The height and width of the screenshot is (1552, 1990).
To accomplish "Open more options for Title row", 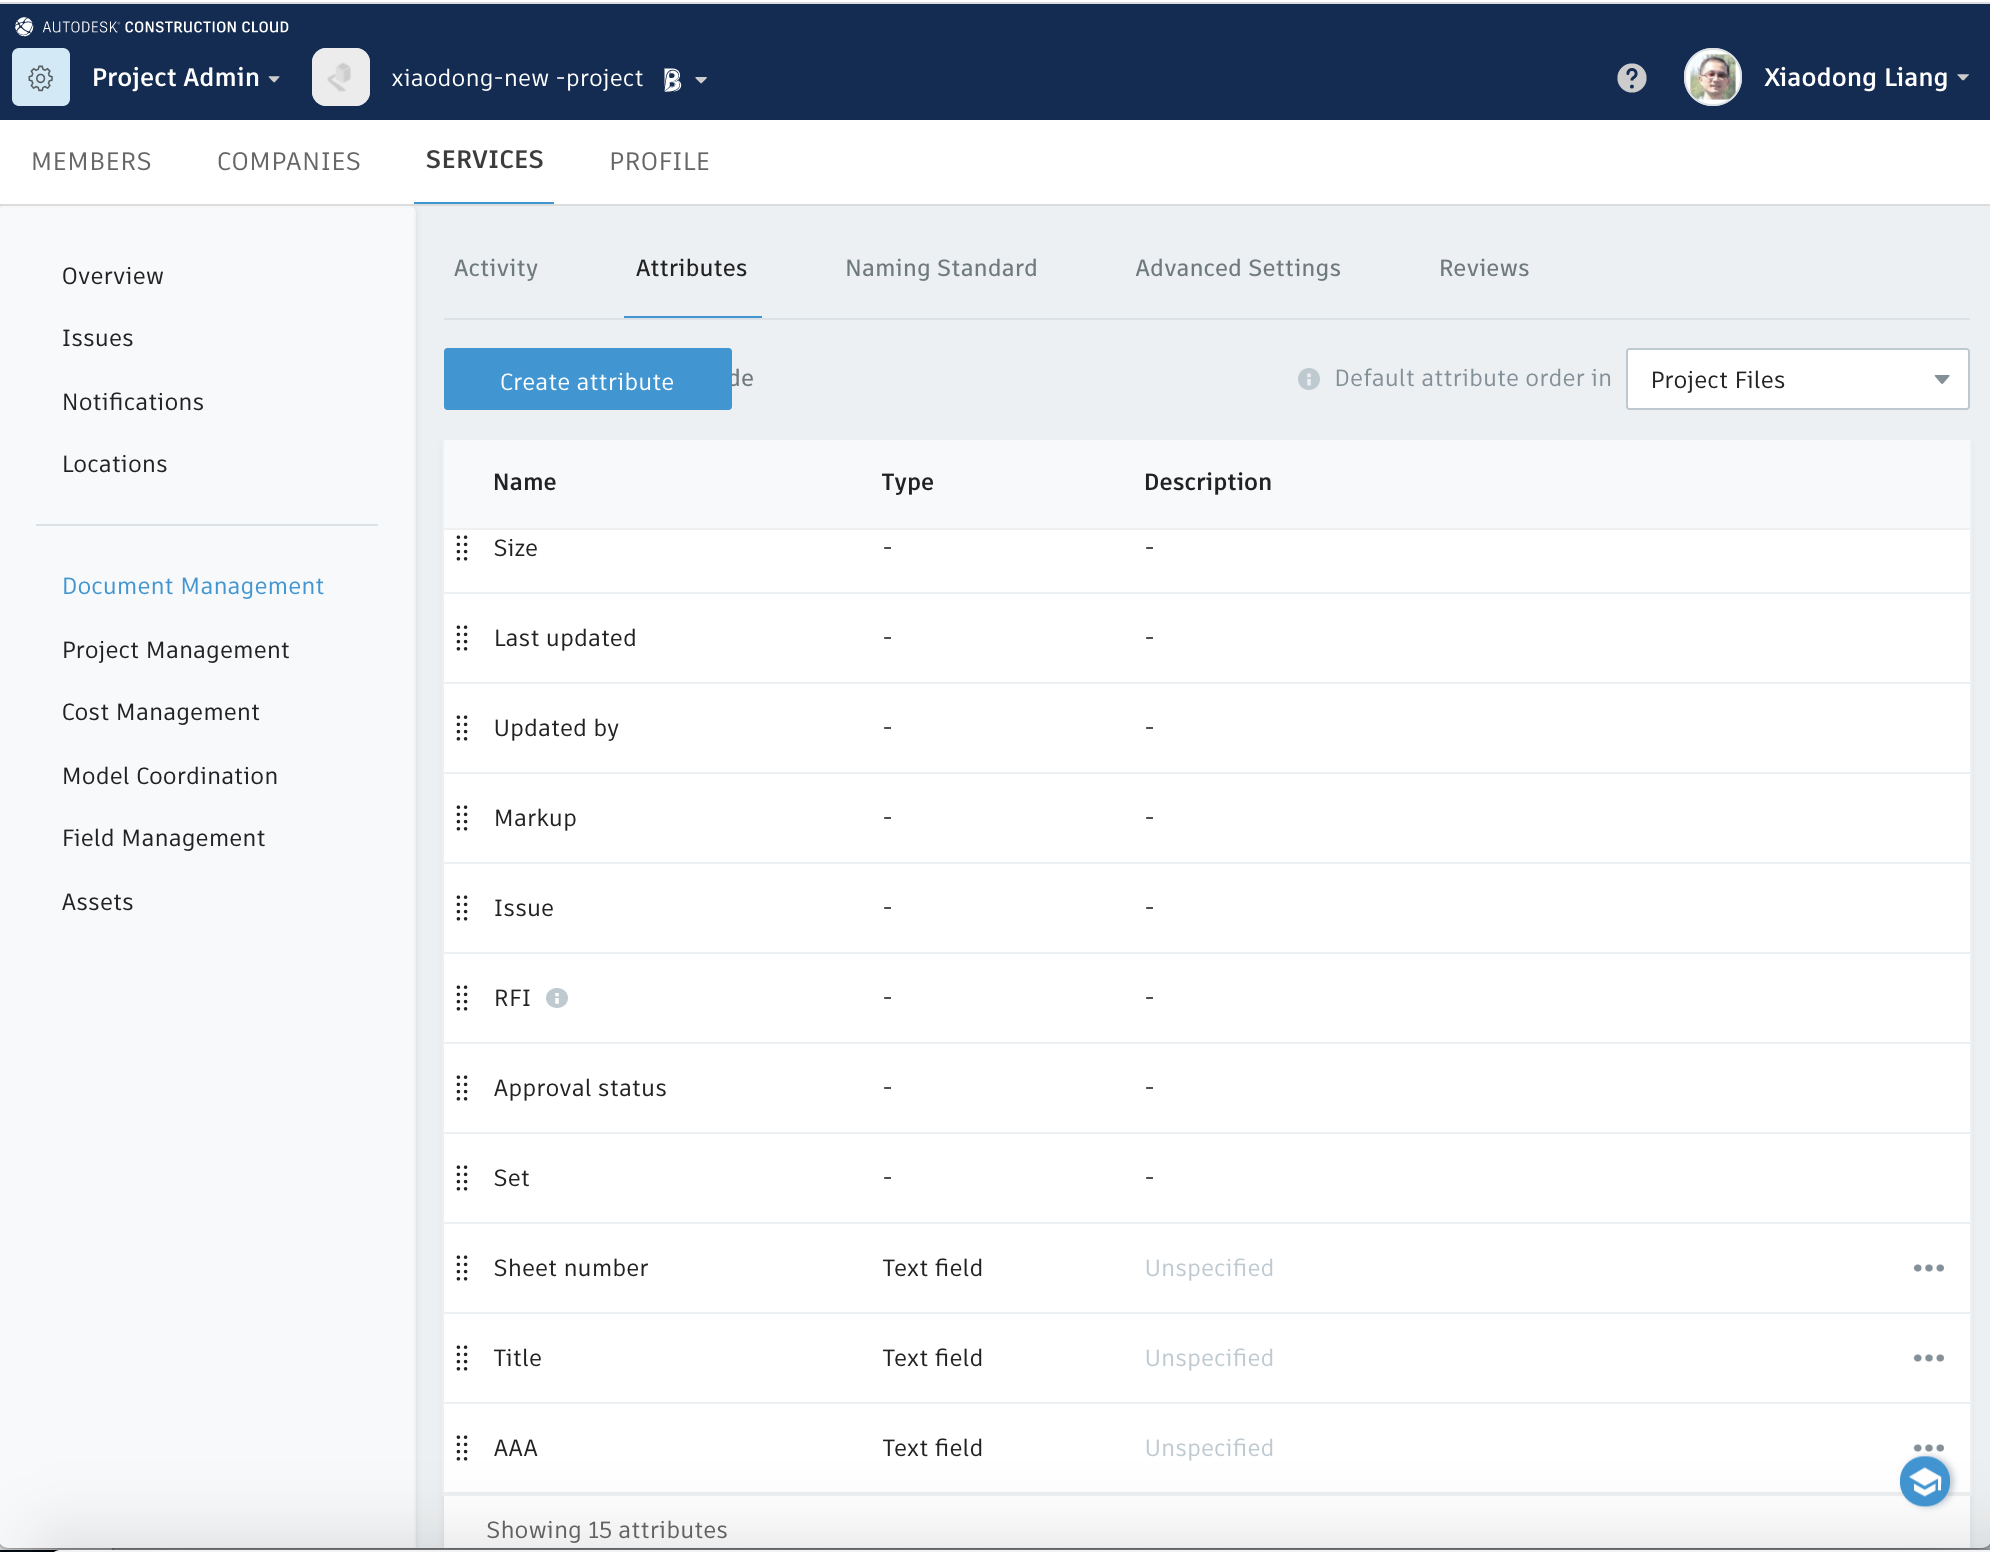I will (x=1928, y=1358).
